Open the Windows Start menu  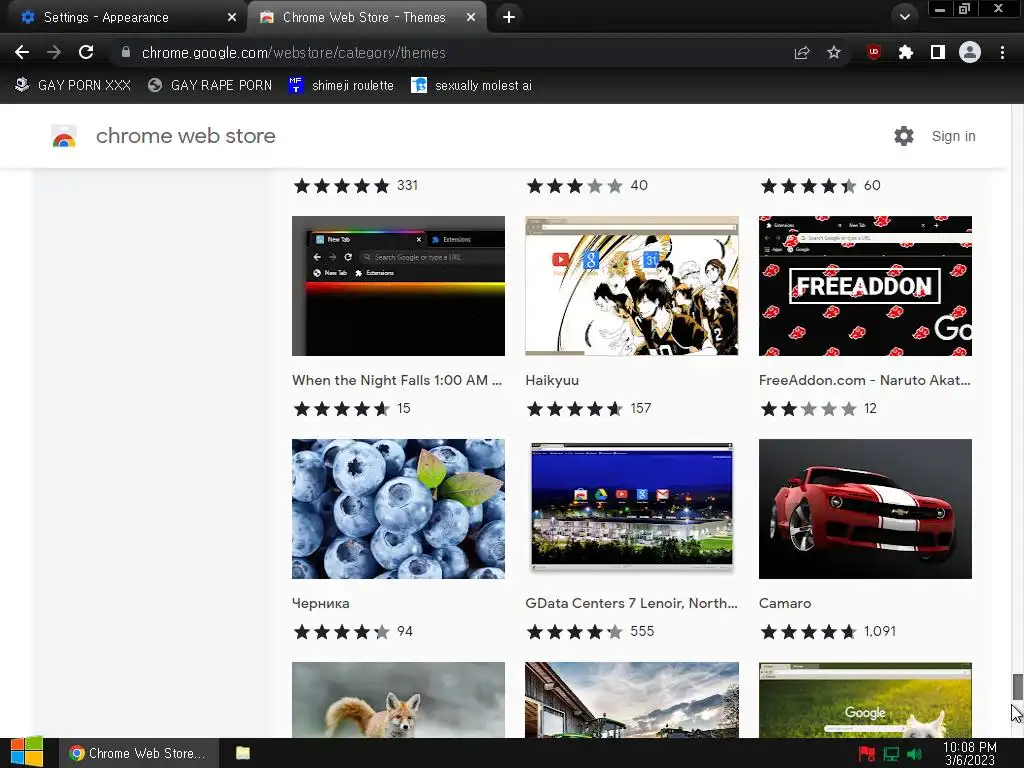(26, 752)
